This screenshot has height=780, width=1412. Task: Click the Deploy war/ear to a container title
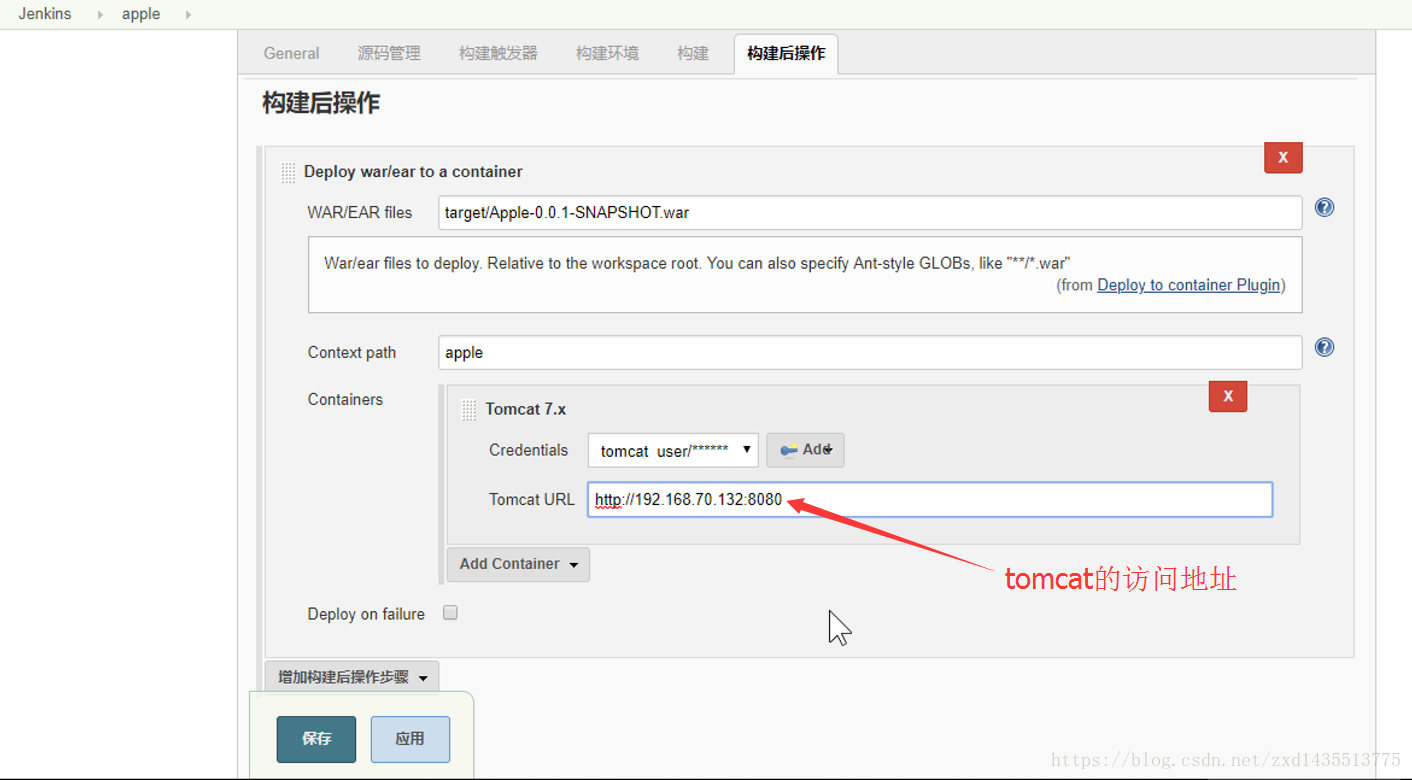pyautogui.click(x=413, y=172)
